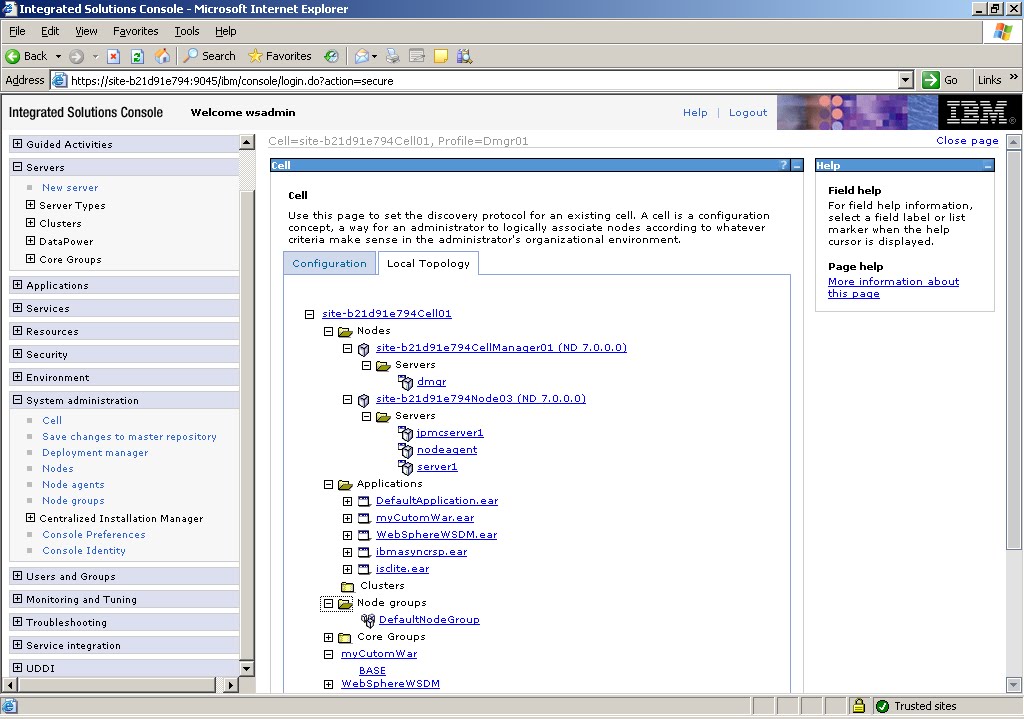Open the site-b21d91e794Cell01 link
The image size is (1024, 719).
(x=387, y=313)
